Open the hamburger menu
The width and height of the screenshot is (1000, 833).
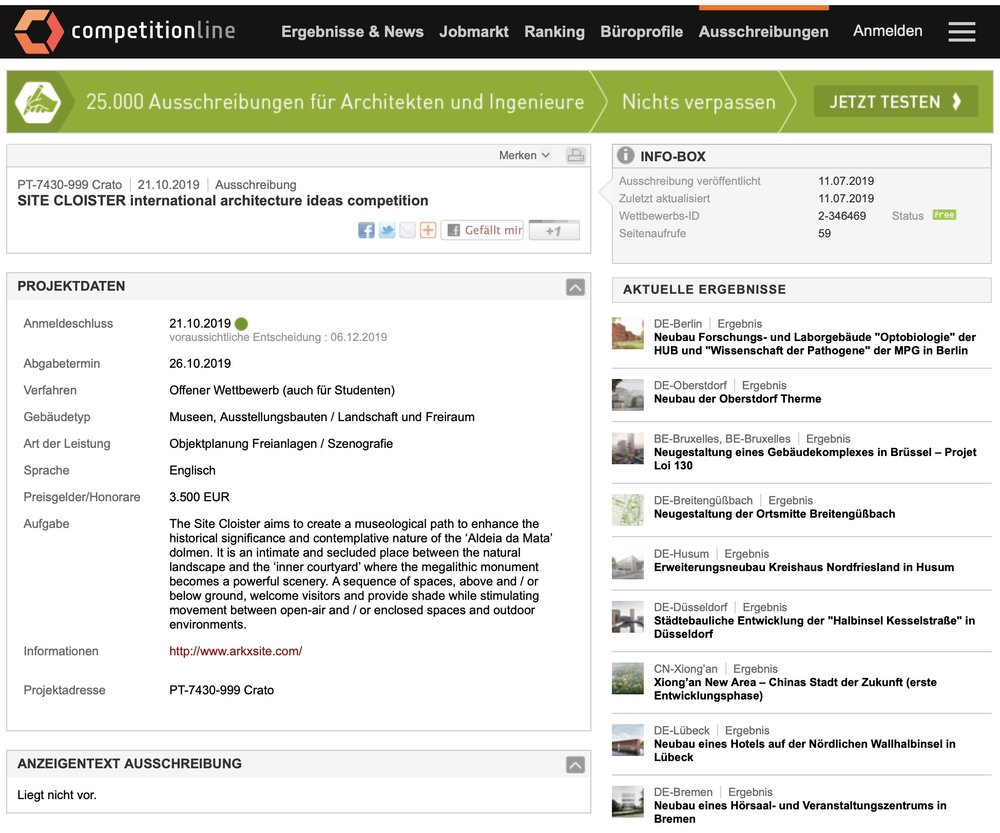[961, 32]
